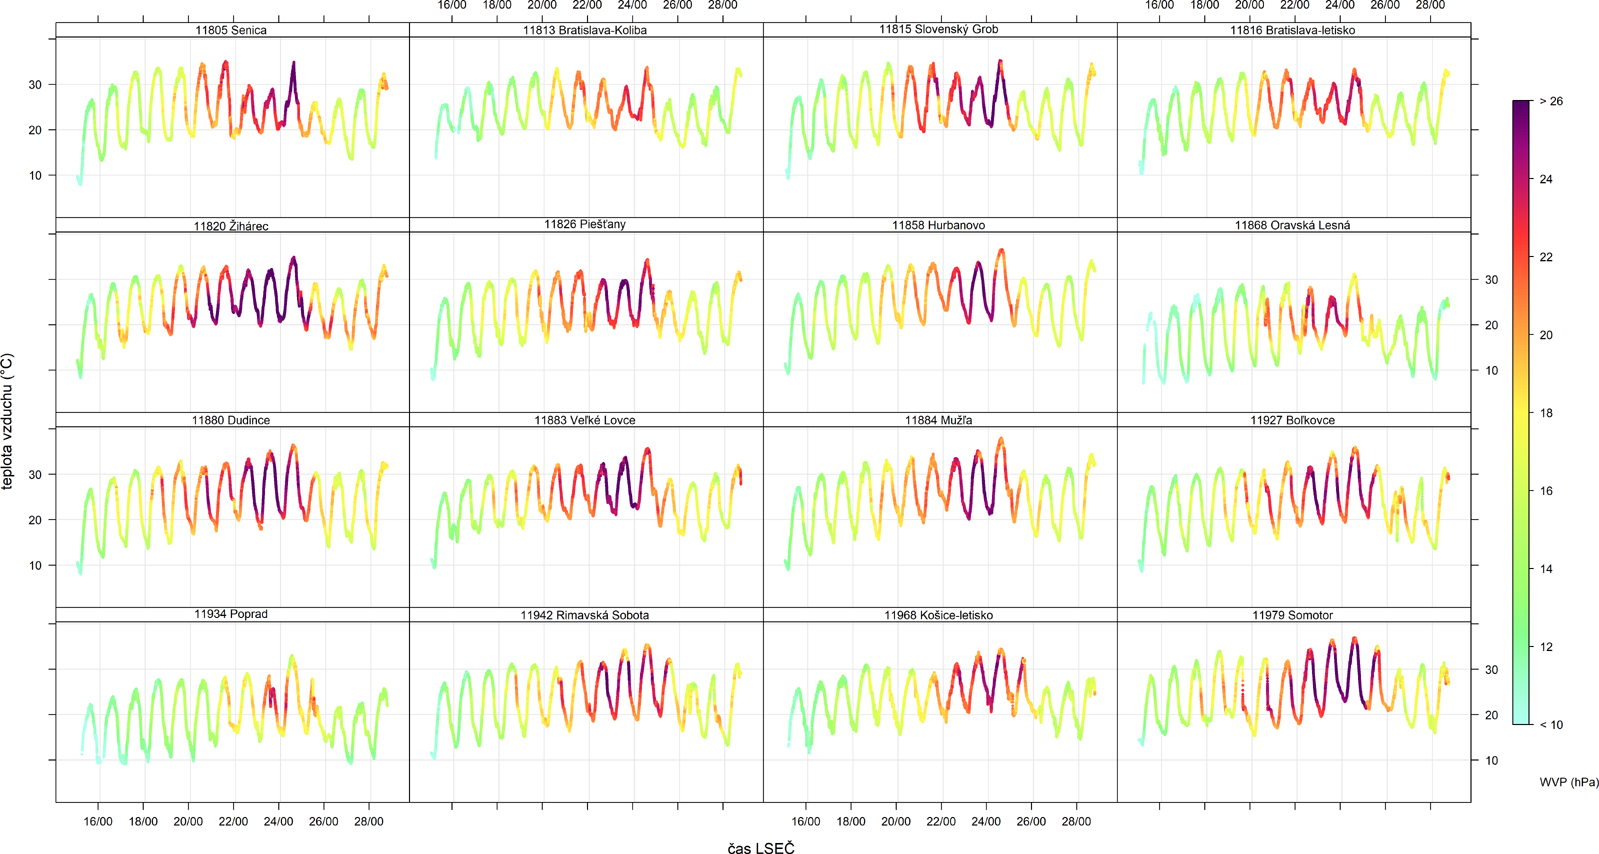
Task: Click the 11815 Slovenský Grob strip label
Action: (939, 30)
